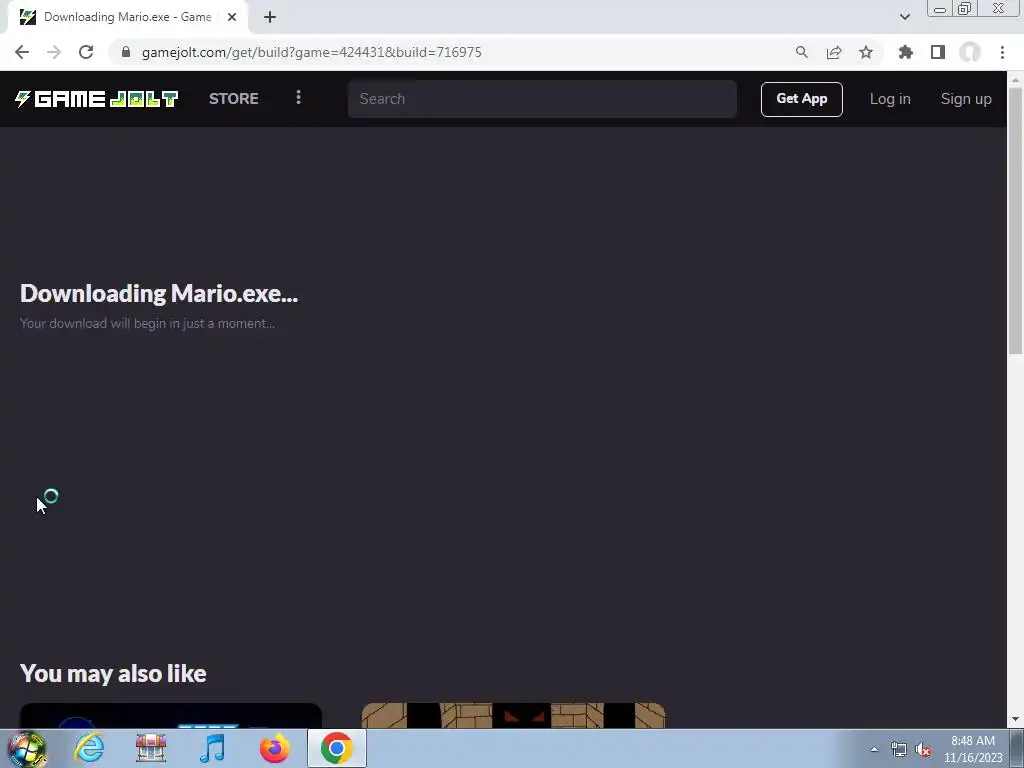Open the brick wall game thumbnail
This screenshot has height=768, width=1024.
tap(513, 715)
